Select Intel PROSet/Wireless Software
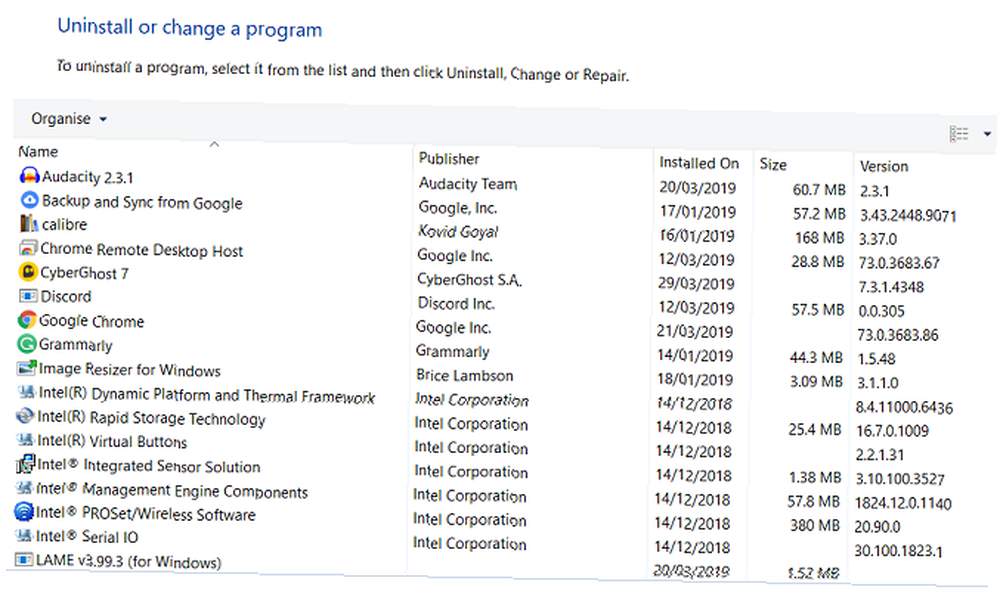 tap(145, 514)
